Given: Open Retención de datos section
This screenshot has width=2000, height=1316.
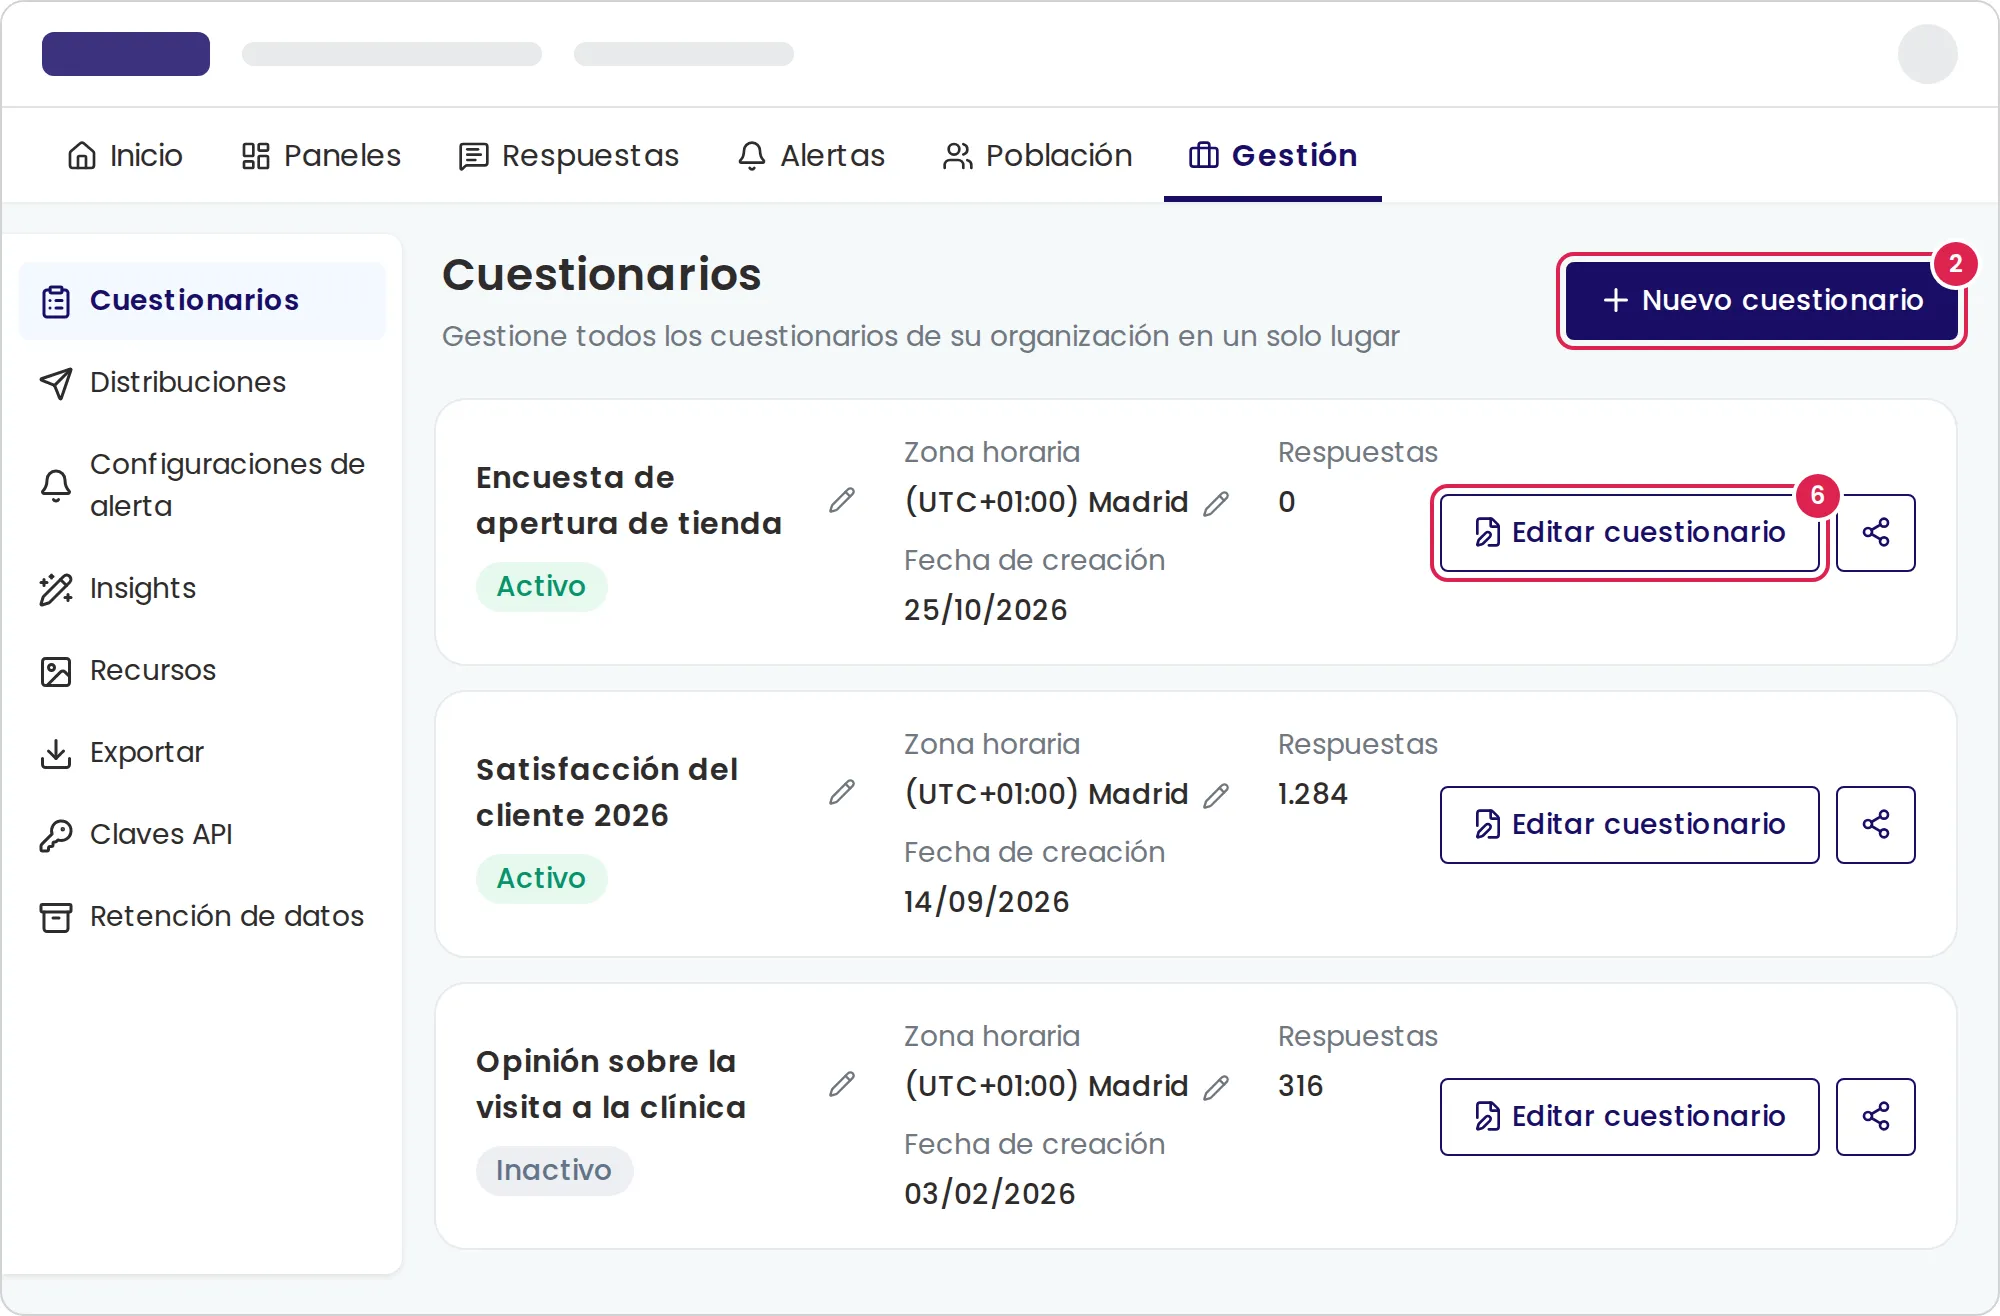Looking at the screenshot, I should (x=202, y=916).
